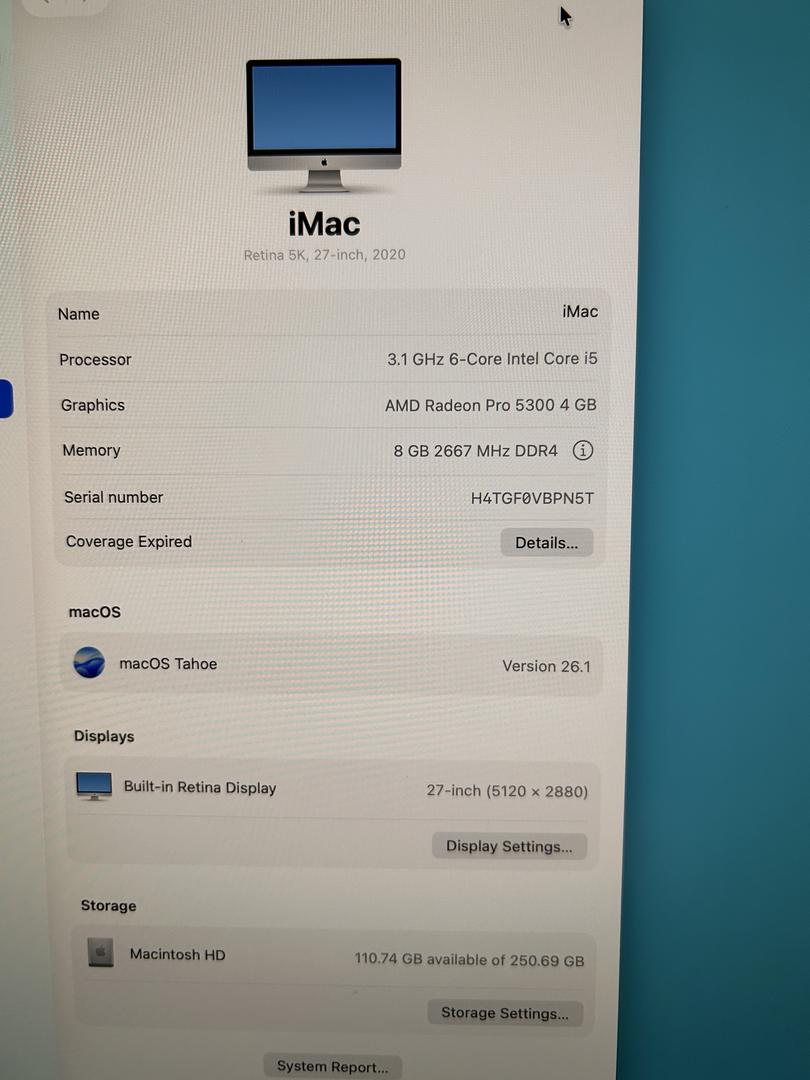Click the Version 26.1 text
This screenshot has width=810, height=1080.
point(546,666)
